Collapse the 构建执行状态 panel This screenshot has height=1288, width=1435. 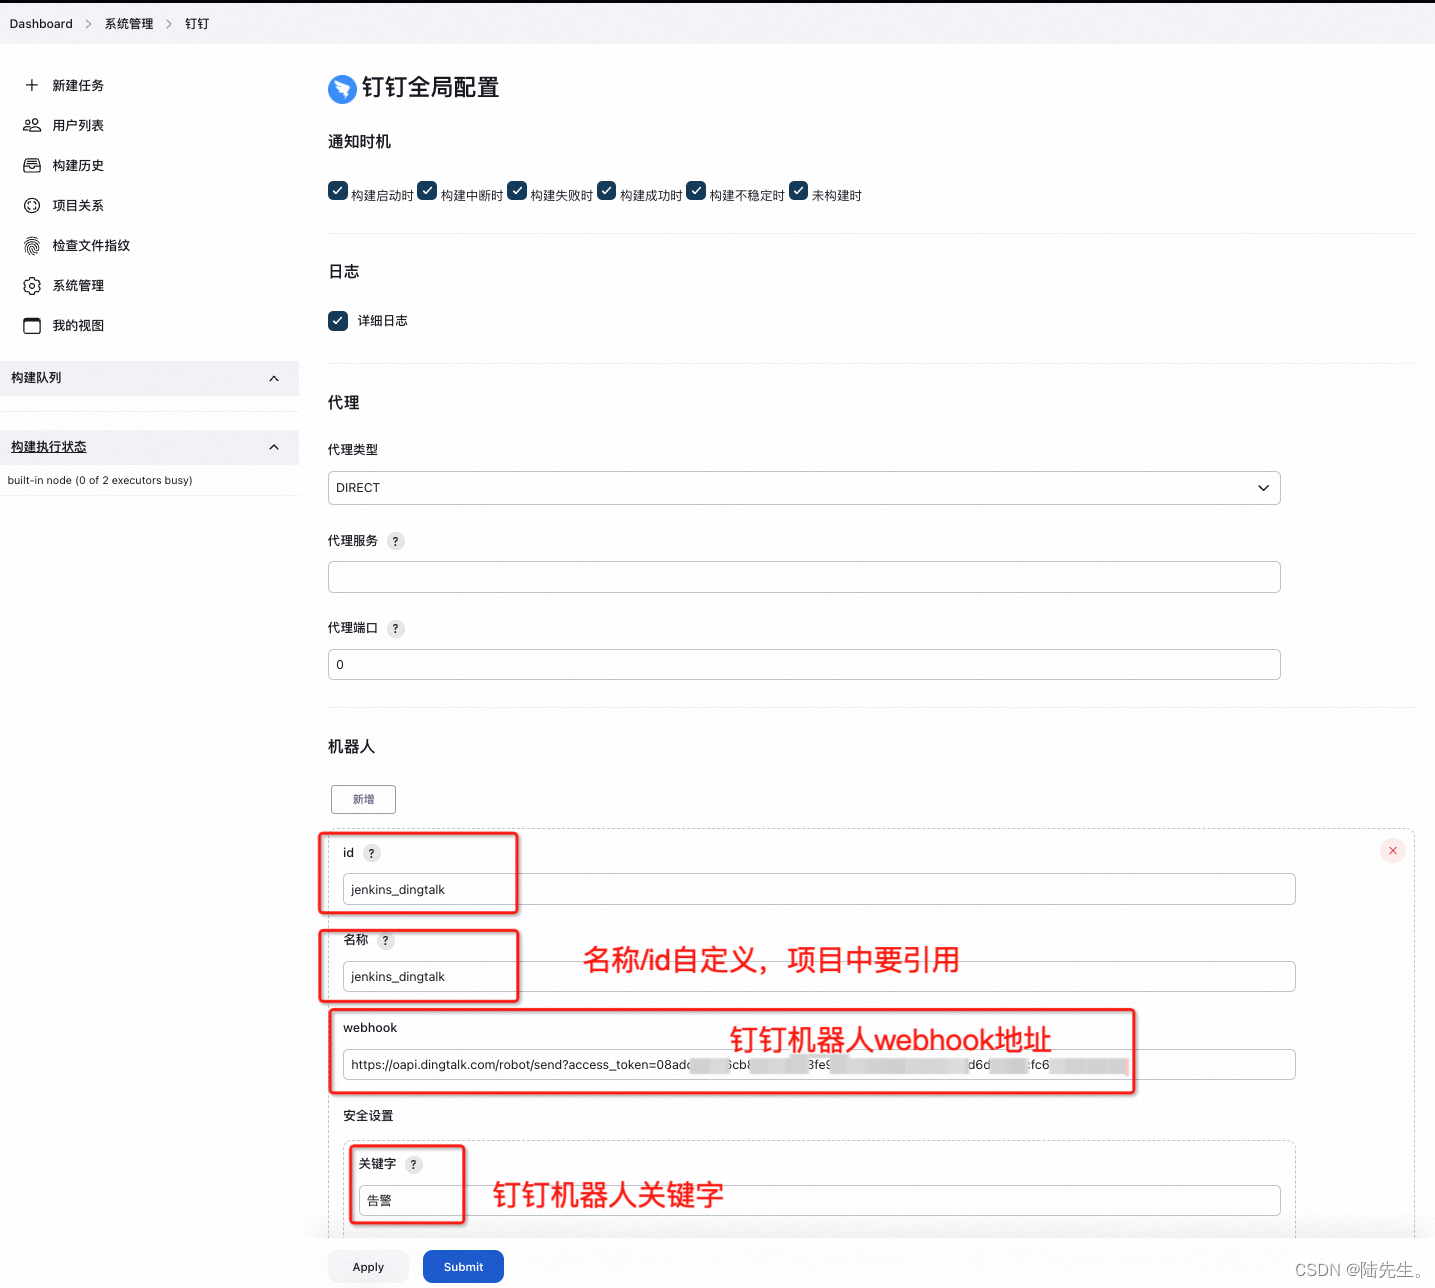[274, 447]
